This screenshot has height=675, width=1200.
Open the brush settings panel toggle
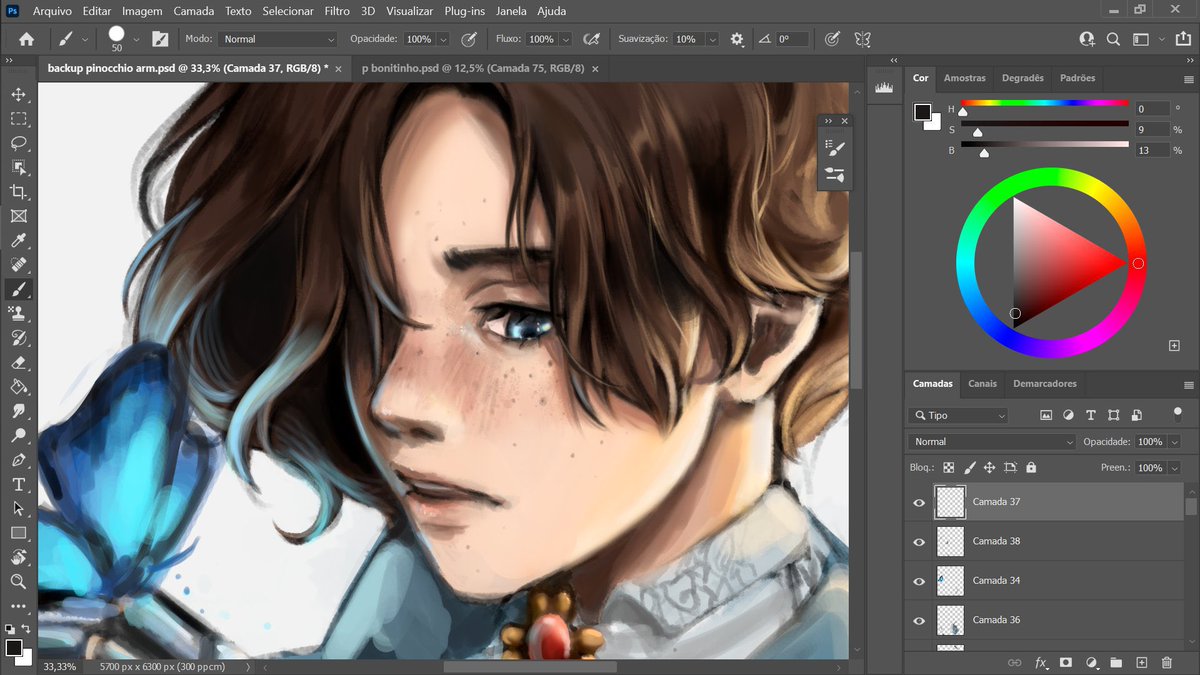160,39
